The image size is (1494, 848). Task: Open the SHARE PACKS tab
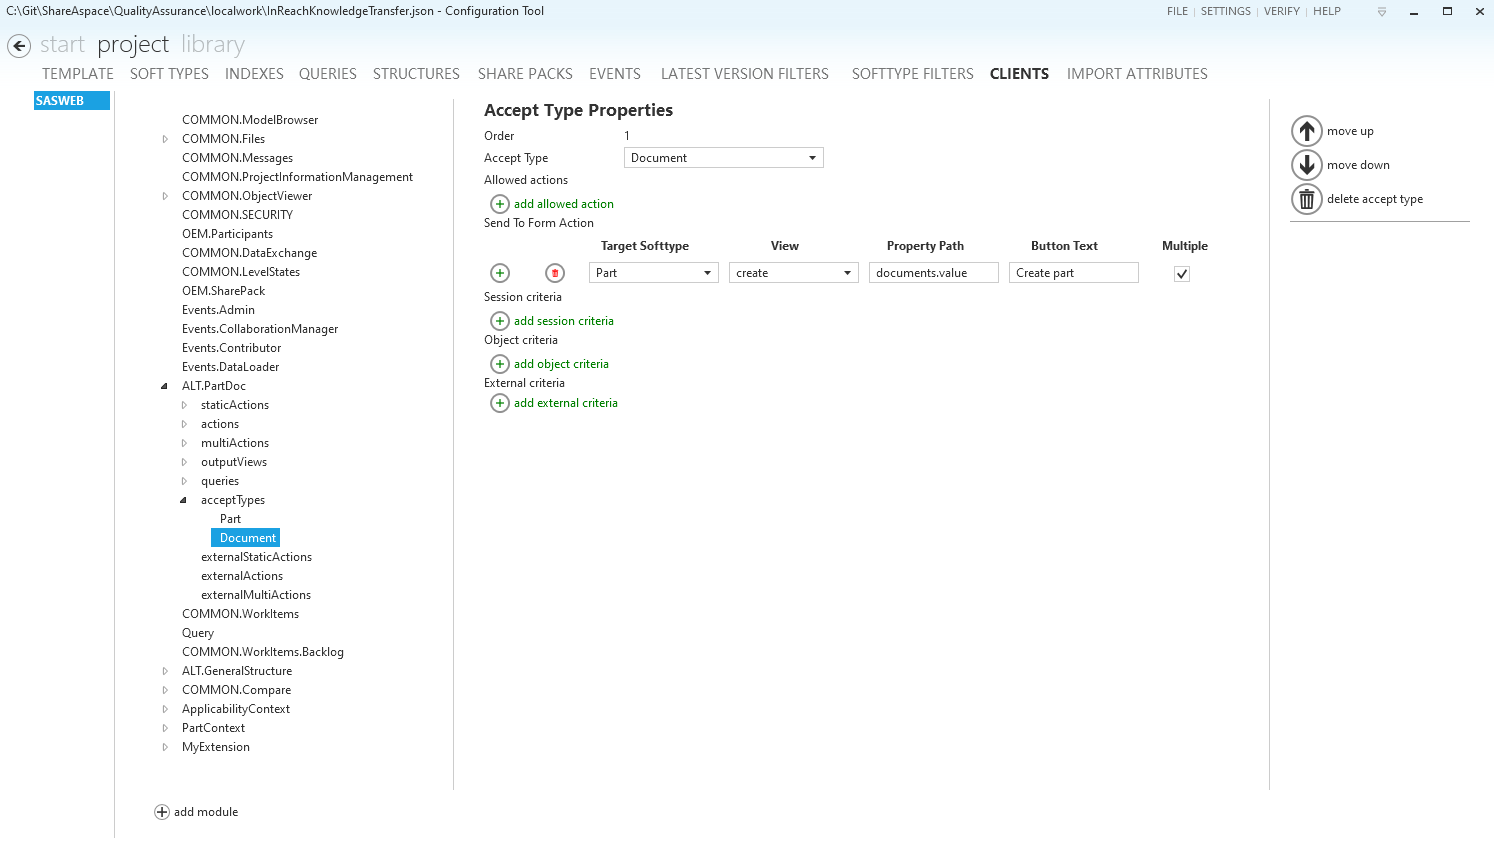[525, 74]
